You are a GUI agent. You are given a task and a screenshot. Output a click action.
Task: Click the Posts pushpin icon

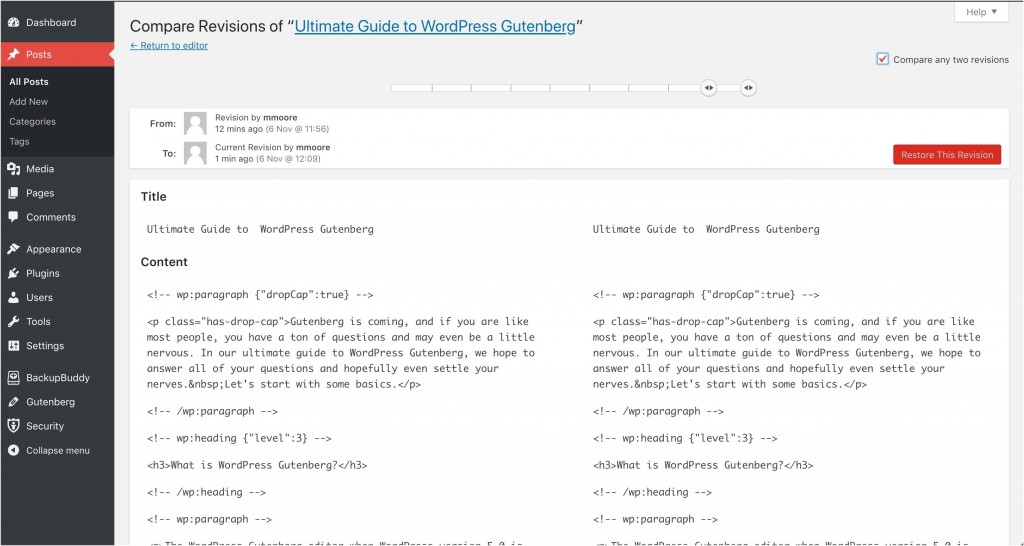[x=14, y=54]
